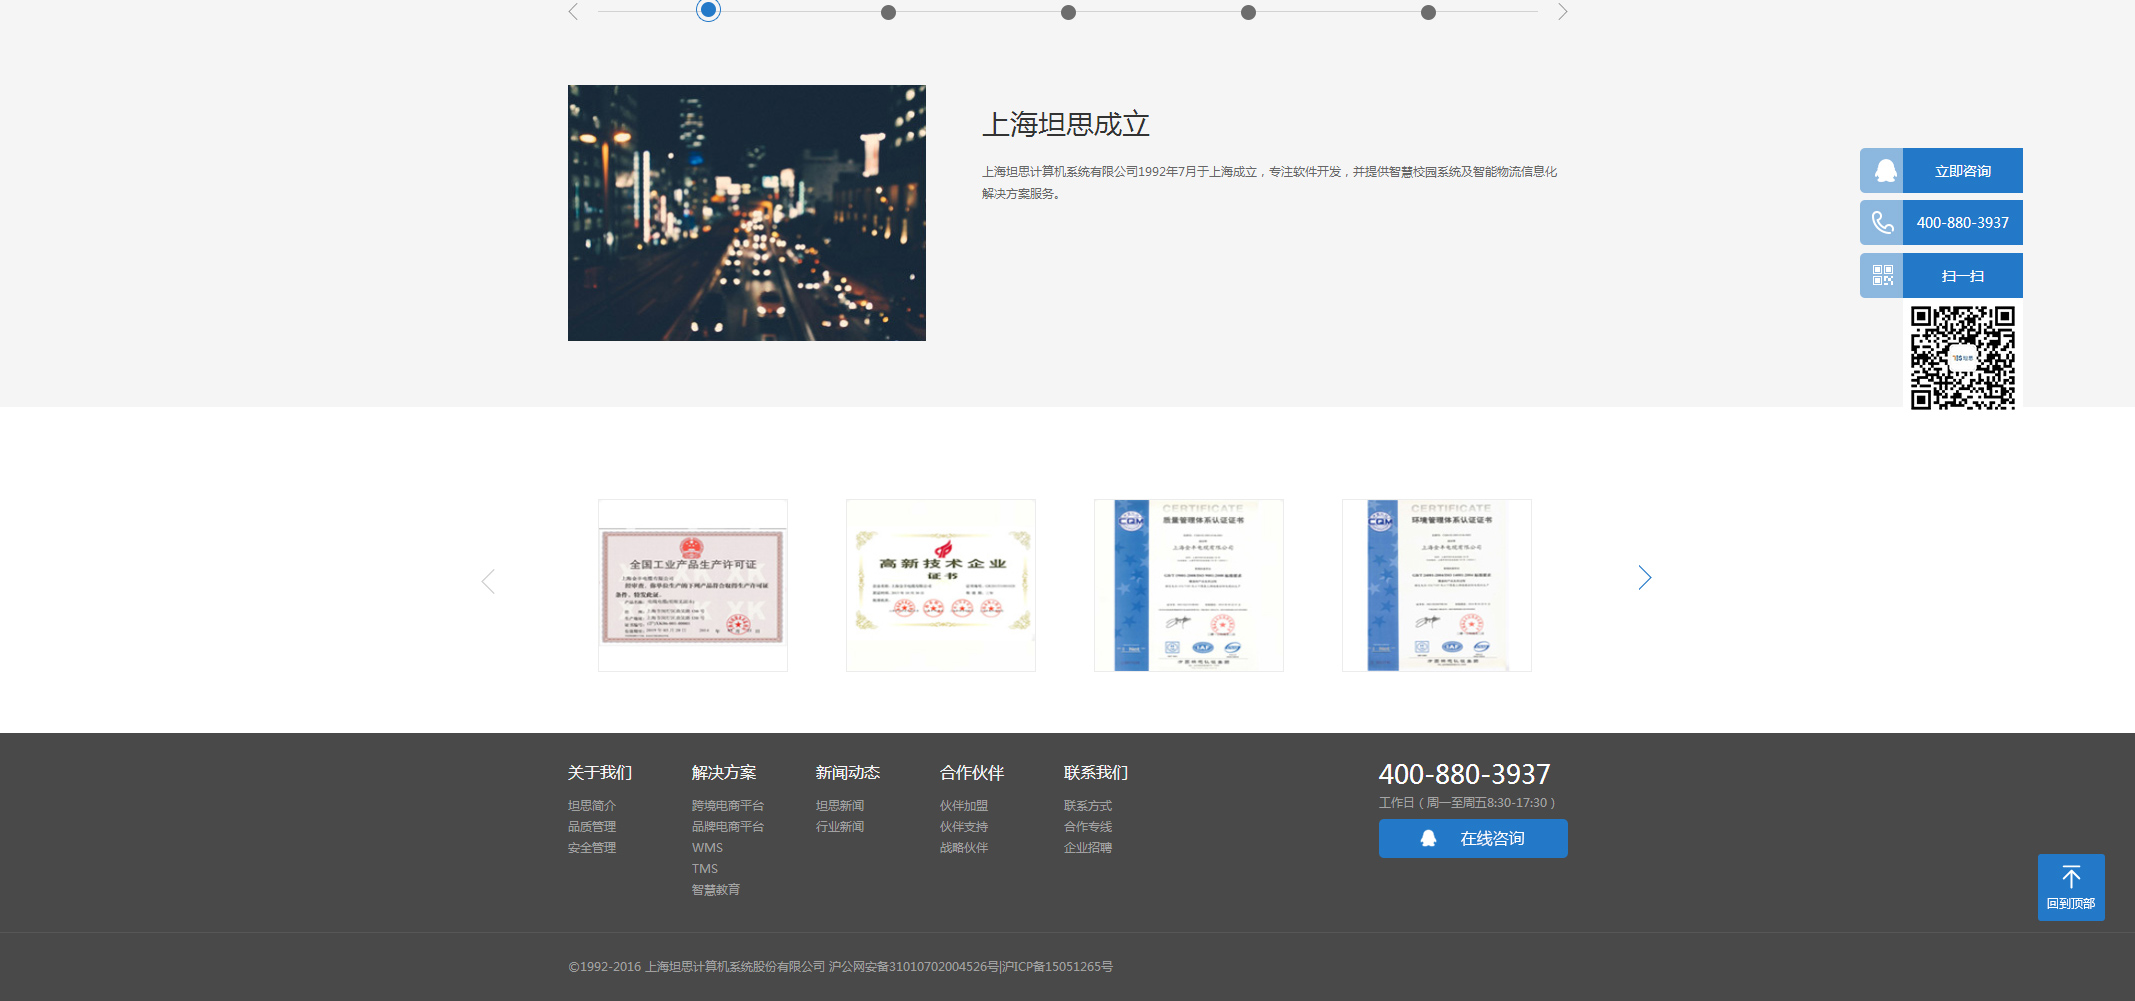Open the 跨境电商平台 footer link
The height and width of the screenshot is (1001, 2135).
coord(728,806)
